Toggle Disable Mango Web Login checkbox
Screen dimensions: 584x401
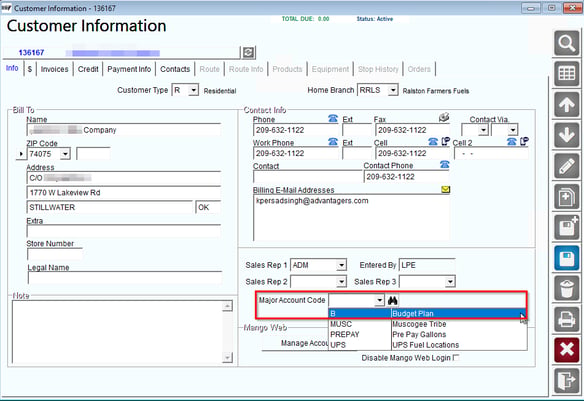456,357
